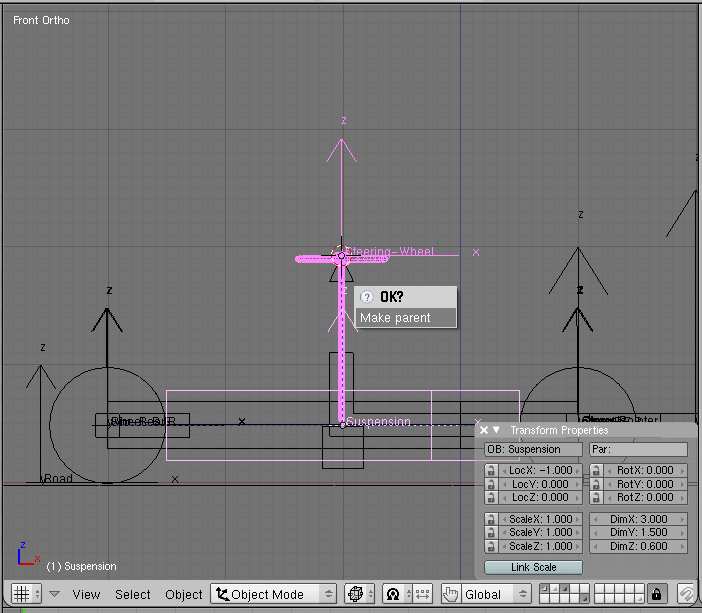Open the Global orientation dropdown
The height and width of the screenshot is (613, 702).
[x=495, y=594]
